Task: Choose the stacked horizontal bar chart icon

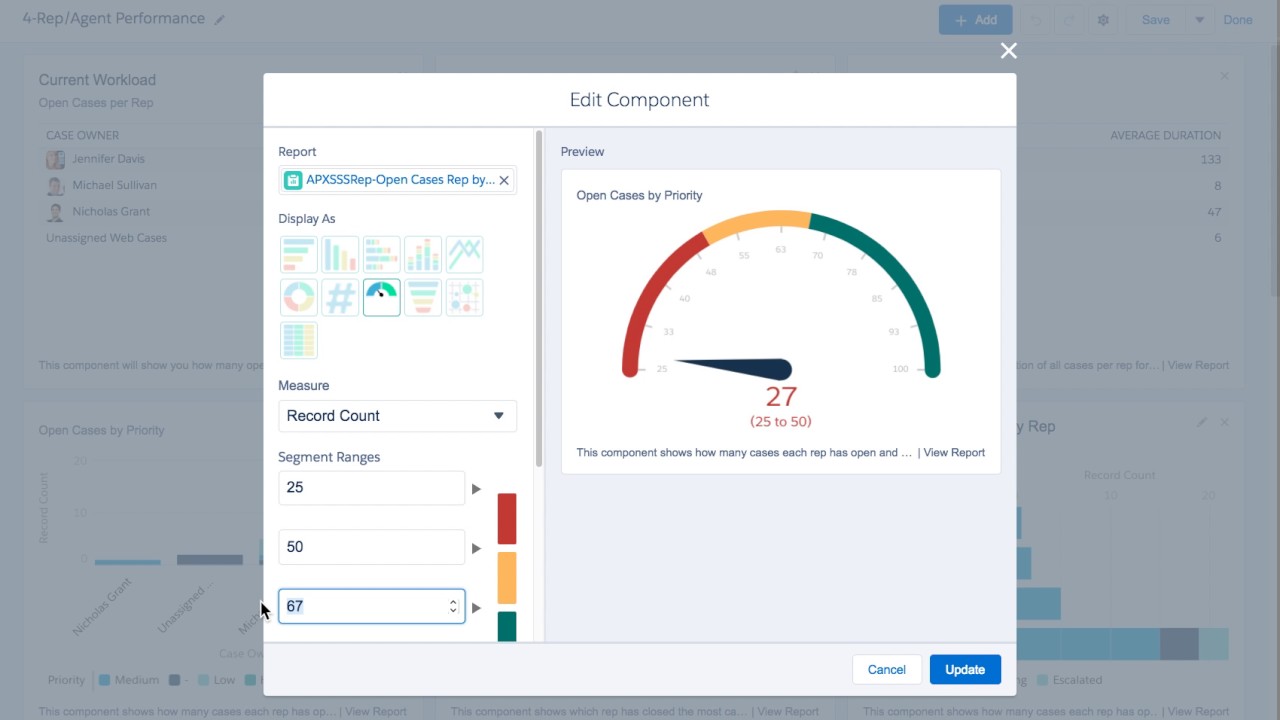Action: (x=382, y=255)
